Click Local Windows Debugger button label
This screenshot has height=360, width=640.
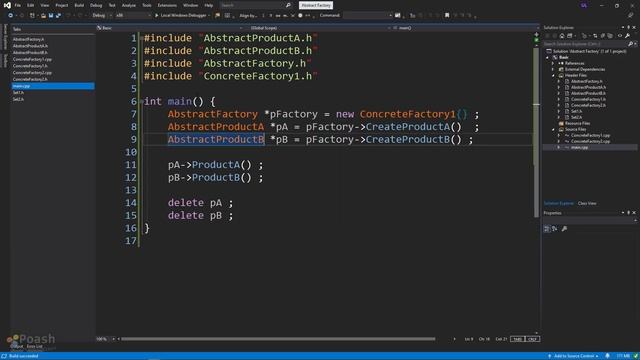point(183,16)
